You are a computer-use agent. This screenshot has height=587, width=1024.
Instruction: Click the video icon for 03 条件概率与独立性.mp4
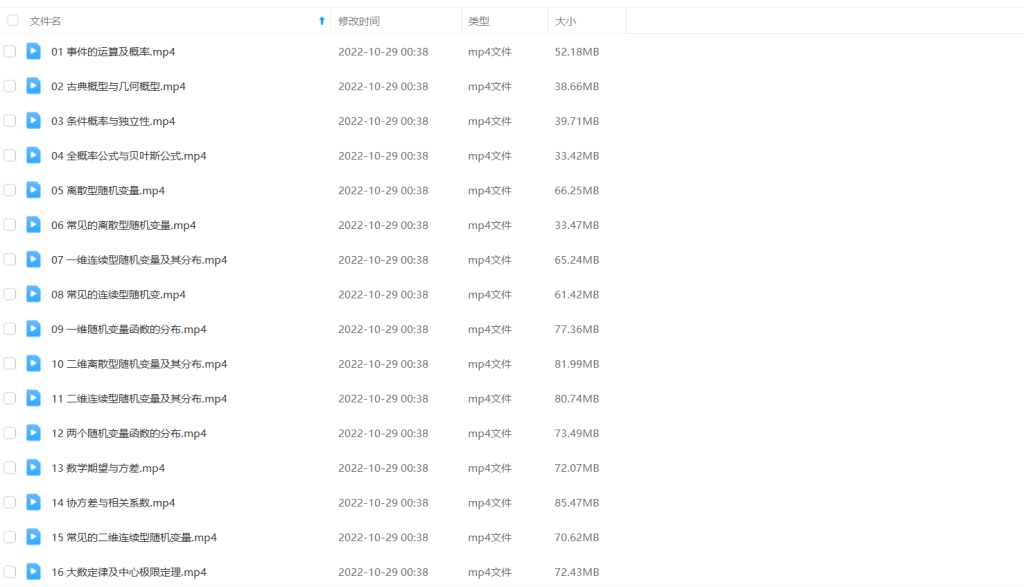coord(34,121)
